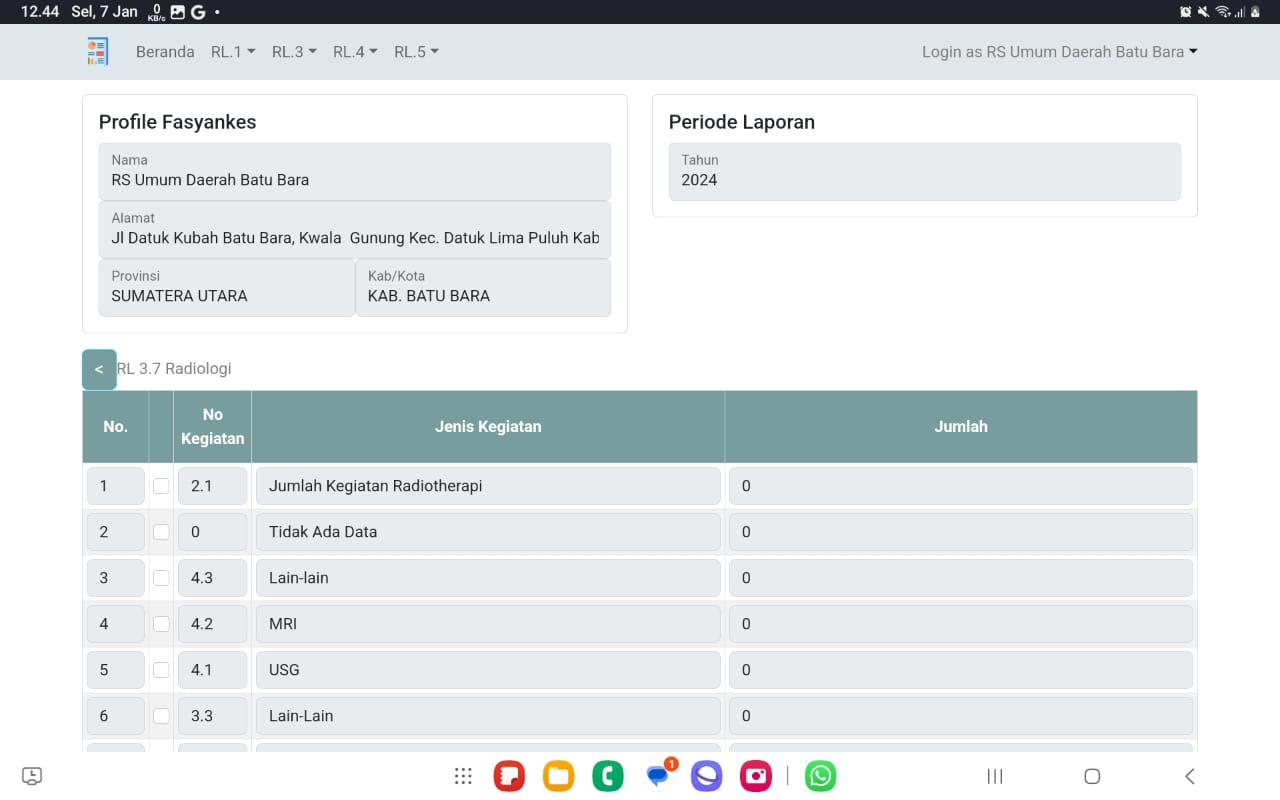The image size is (1280, 800).
Task: Open the app drawer grid icon
Action: pos(463,776)
